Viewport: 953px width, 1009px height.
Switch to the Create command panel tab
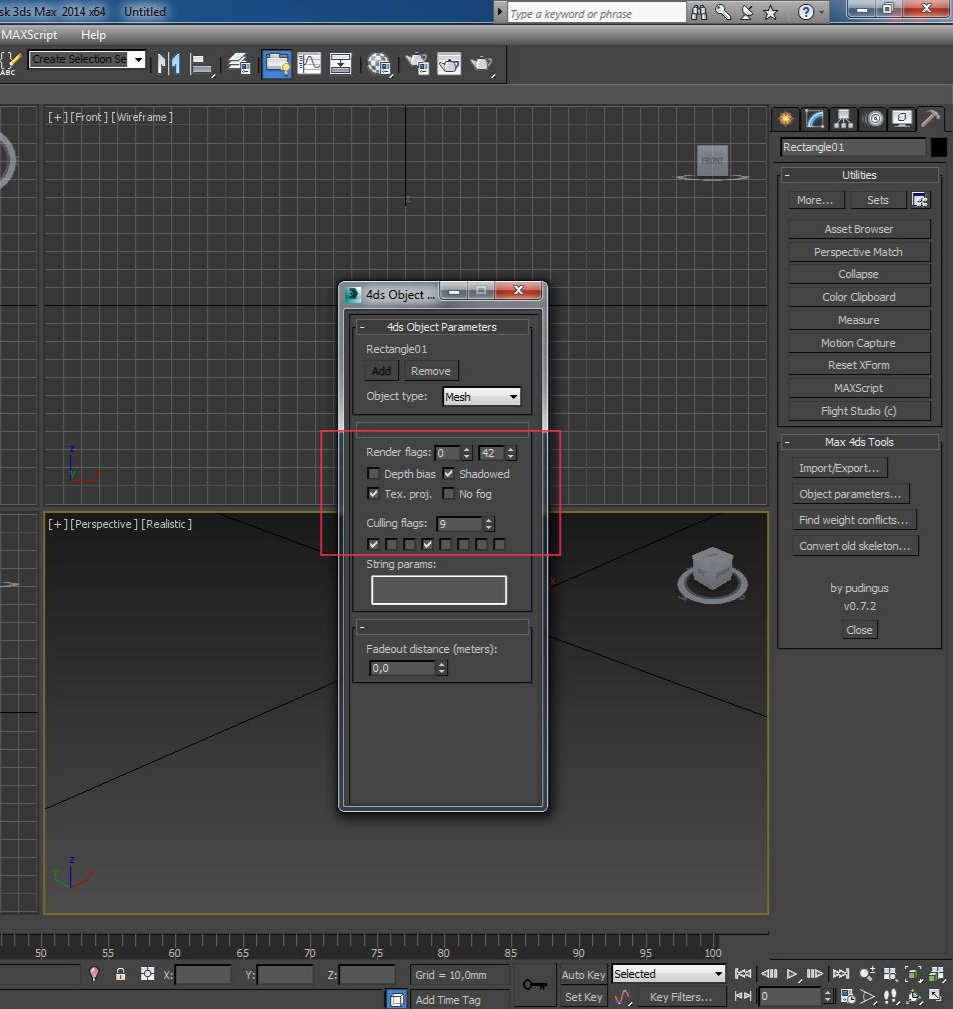tap(787, 119)
